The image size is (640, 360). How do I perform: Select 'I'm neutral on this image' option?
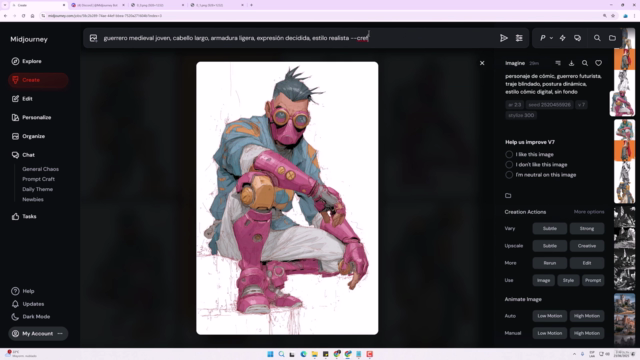tap(541, 175)
